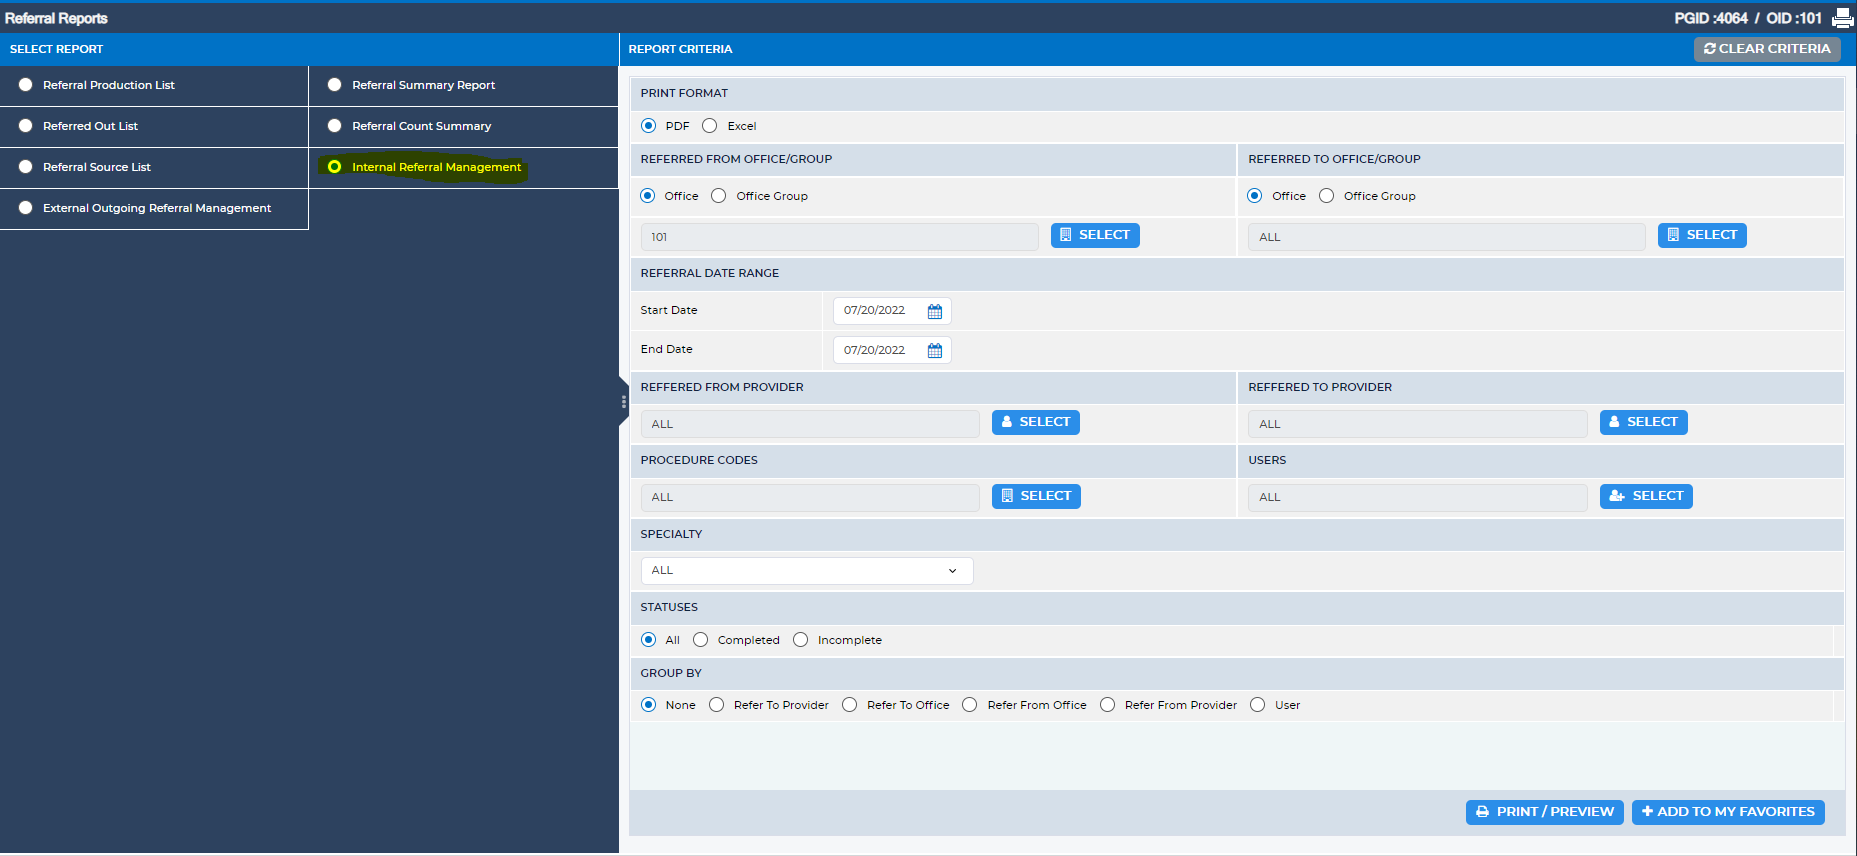Image resolution: width=1857 pixels, height=856 pixels.
Task: Set status filter to Completed
Action: point(701,640)
